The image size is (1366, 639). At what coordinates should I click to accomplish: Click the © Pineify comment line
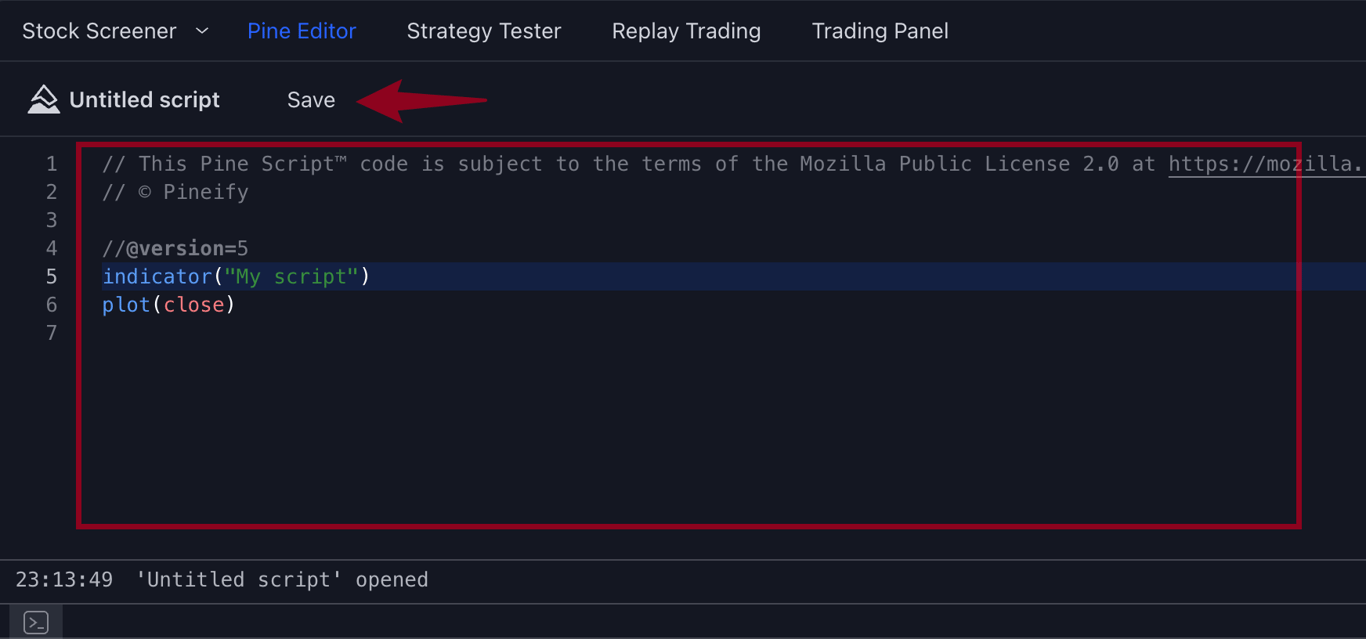click(175, 192)
